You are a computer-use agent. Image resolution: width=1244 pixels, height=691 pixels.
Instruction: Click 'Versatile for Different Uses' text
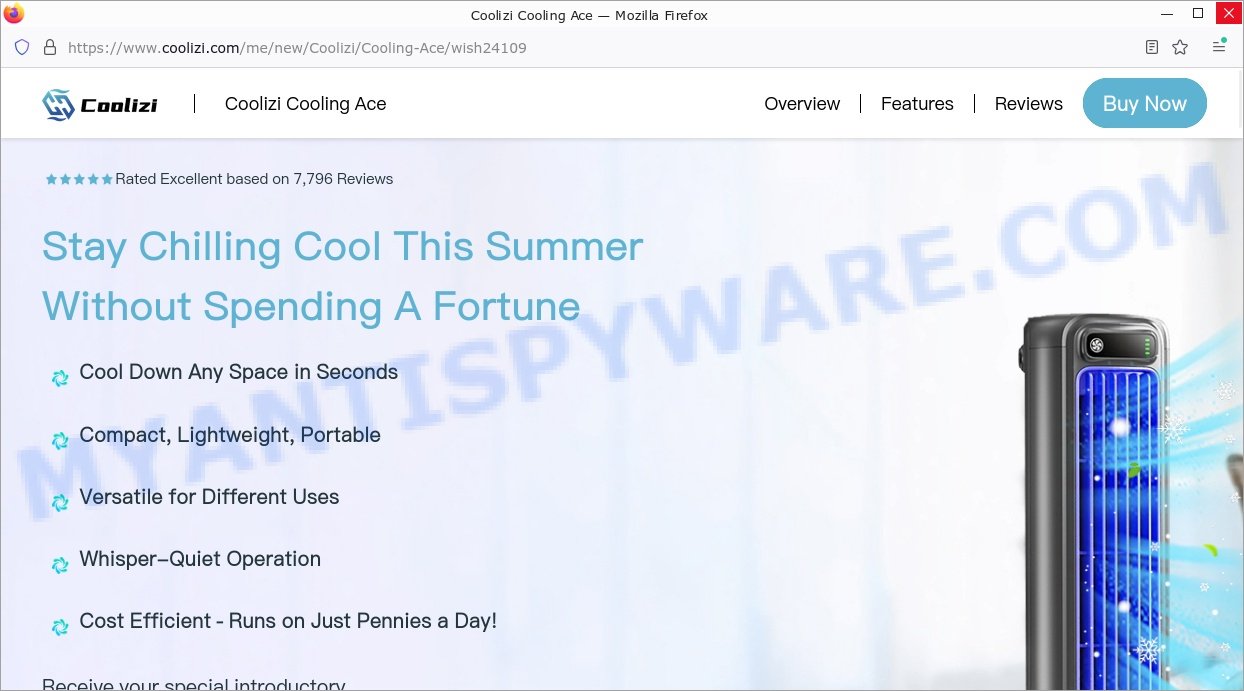[210, 497]
